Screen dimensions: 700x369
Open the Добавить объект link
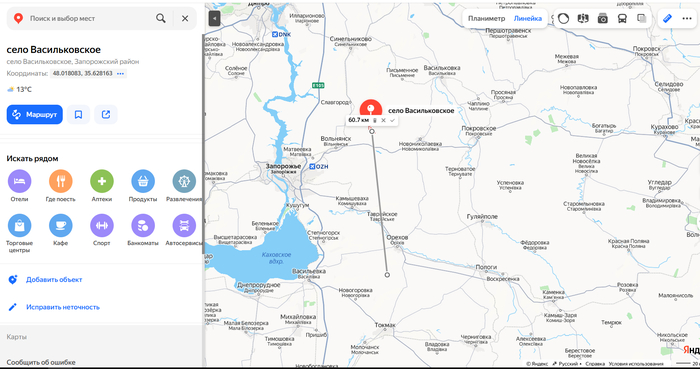pos(54,280)
